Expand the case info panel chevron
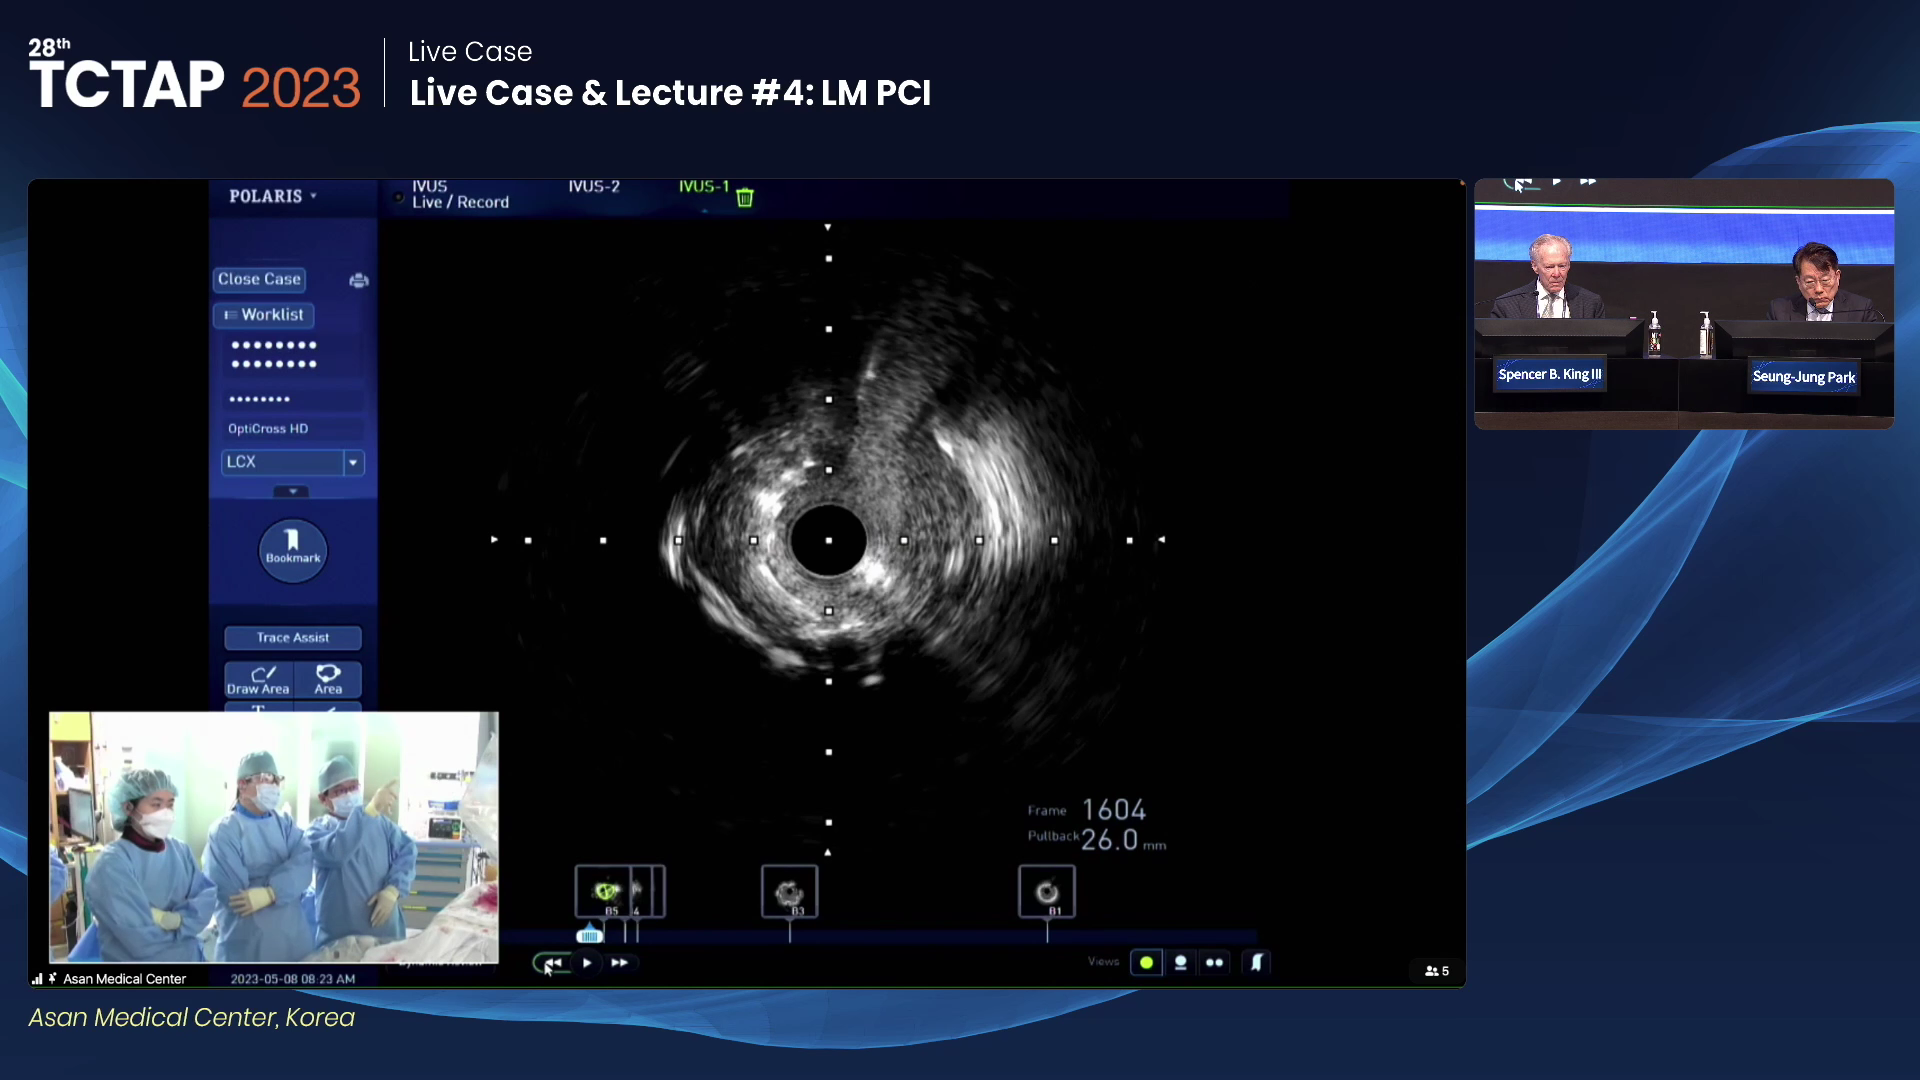This screenshot has height=1080, width=1920. 292,491
